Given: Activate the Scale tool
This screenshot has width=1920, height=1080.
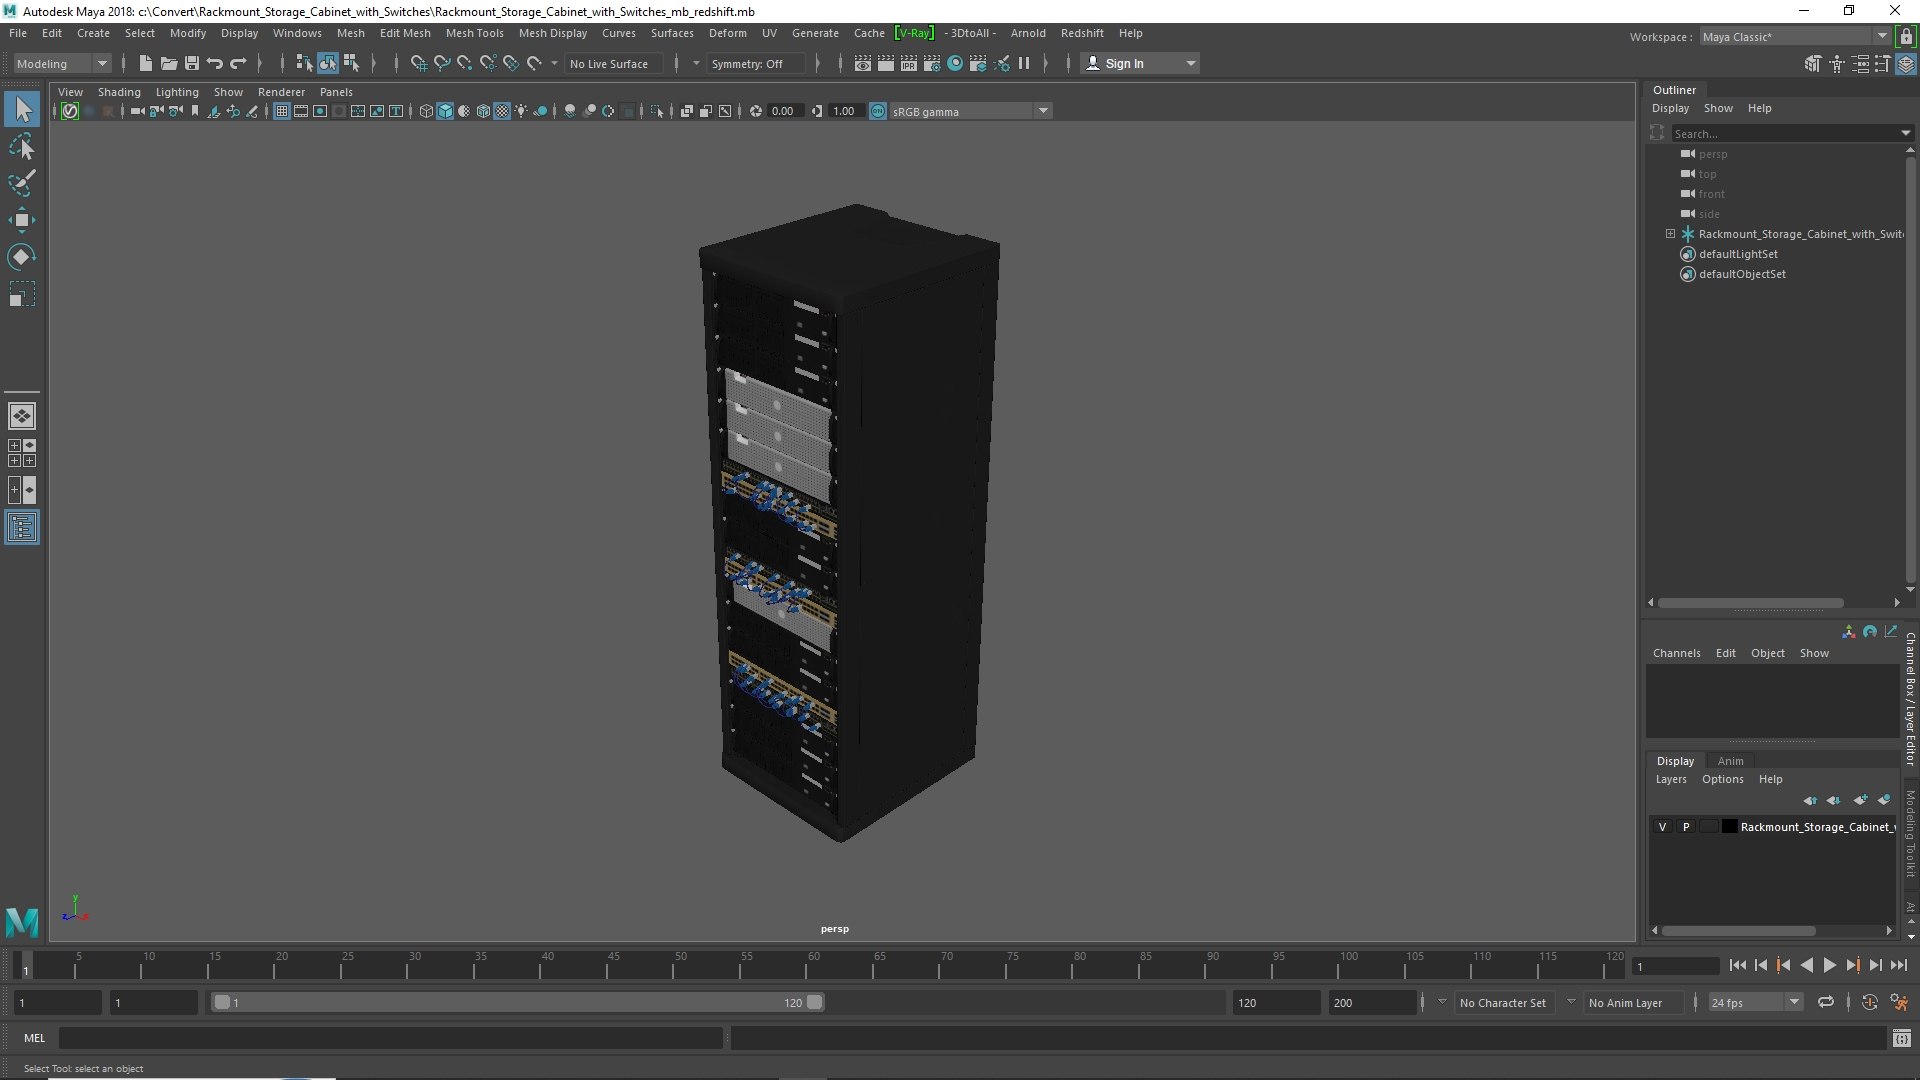Looking at the screenshot, I should [22, 294].
